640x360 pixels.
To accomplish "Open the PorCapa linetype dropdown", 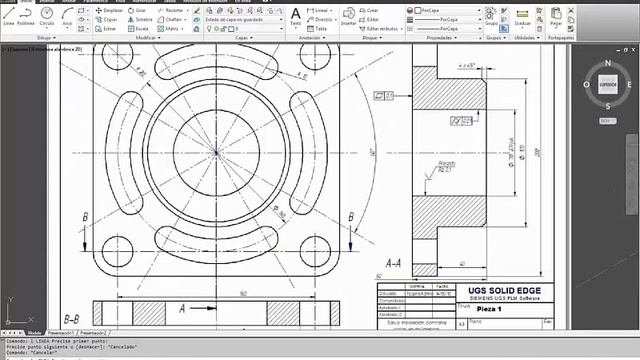I will click(448, 29).
